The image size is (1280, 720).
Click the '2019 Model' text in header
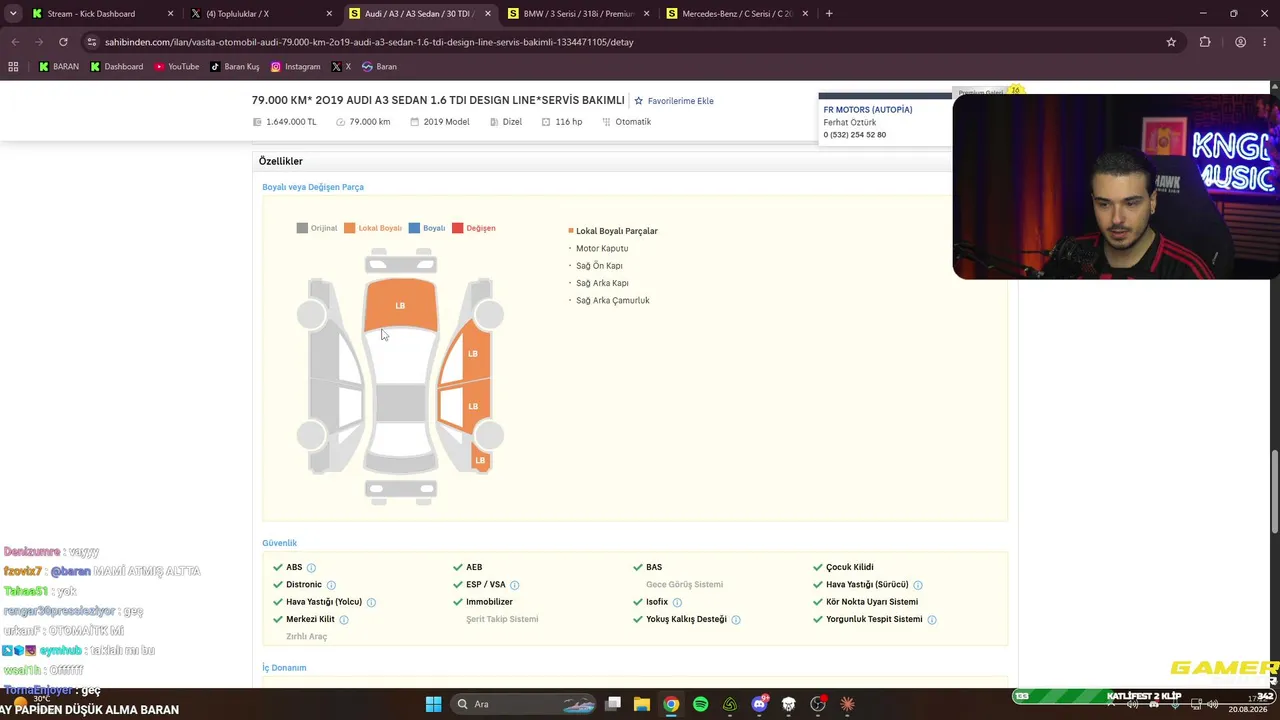click(446, 122)
